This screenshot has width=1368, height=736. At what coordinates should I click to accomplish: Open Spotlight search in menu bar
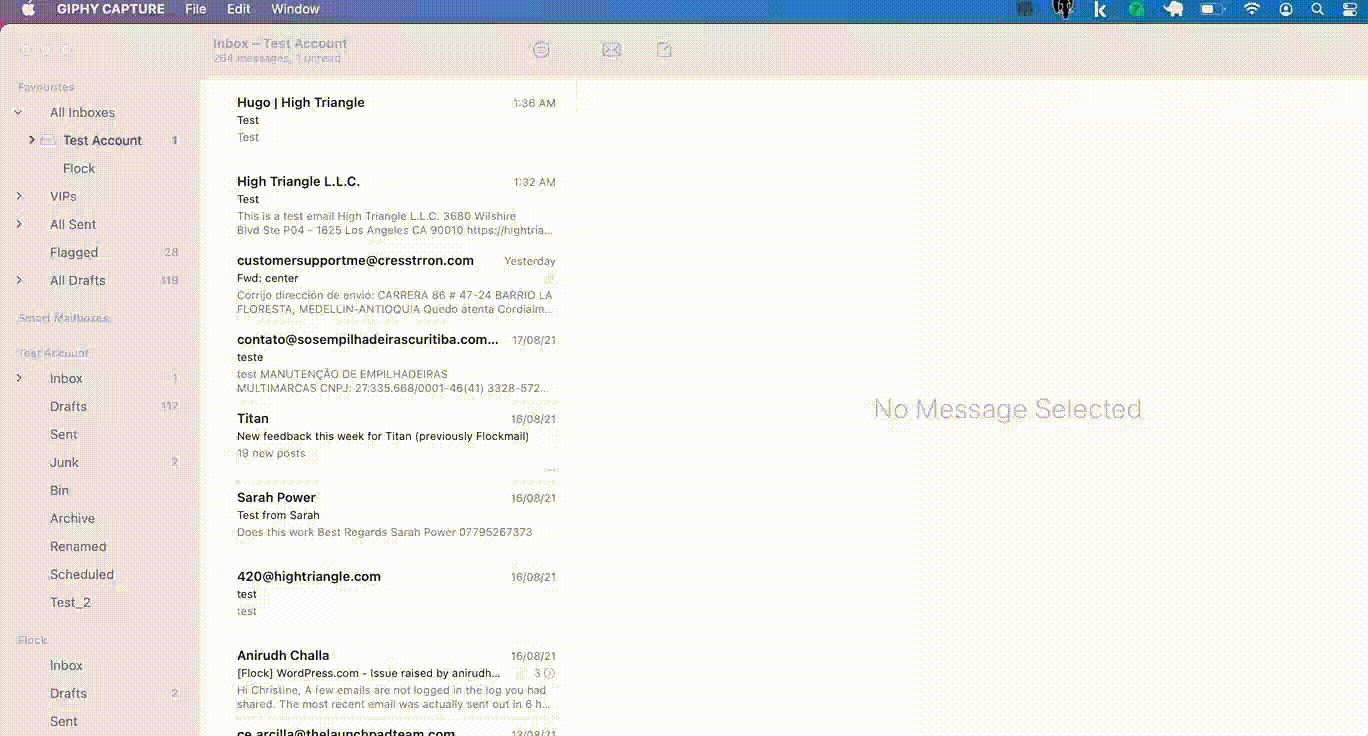click(1318, 9)
